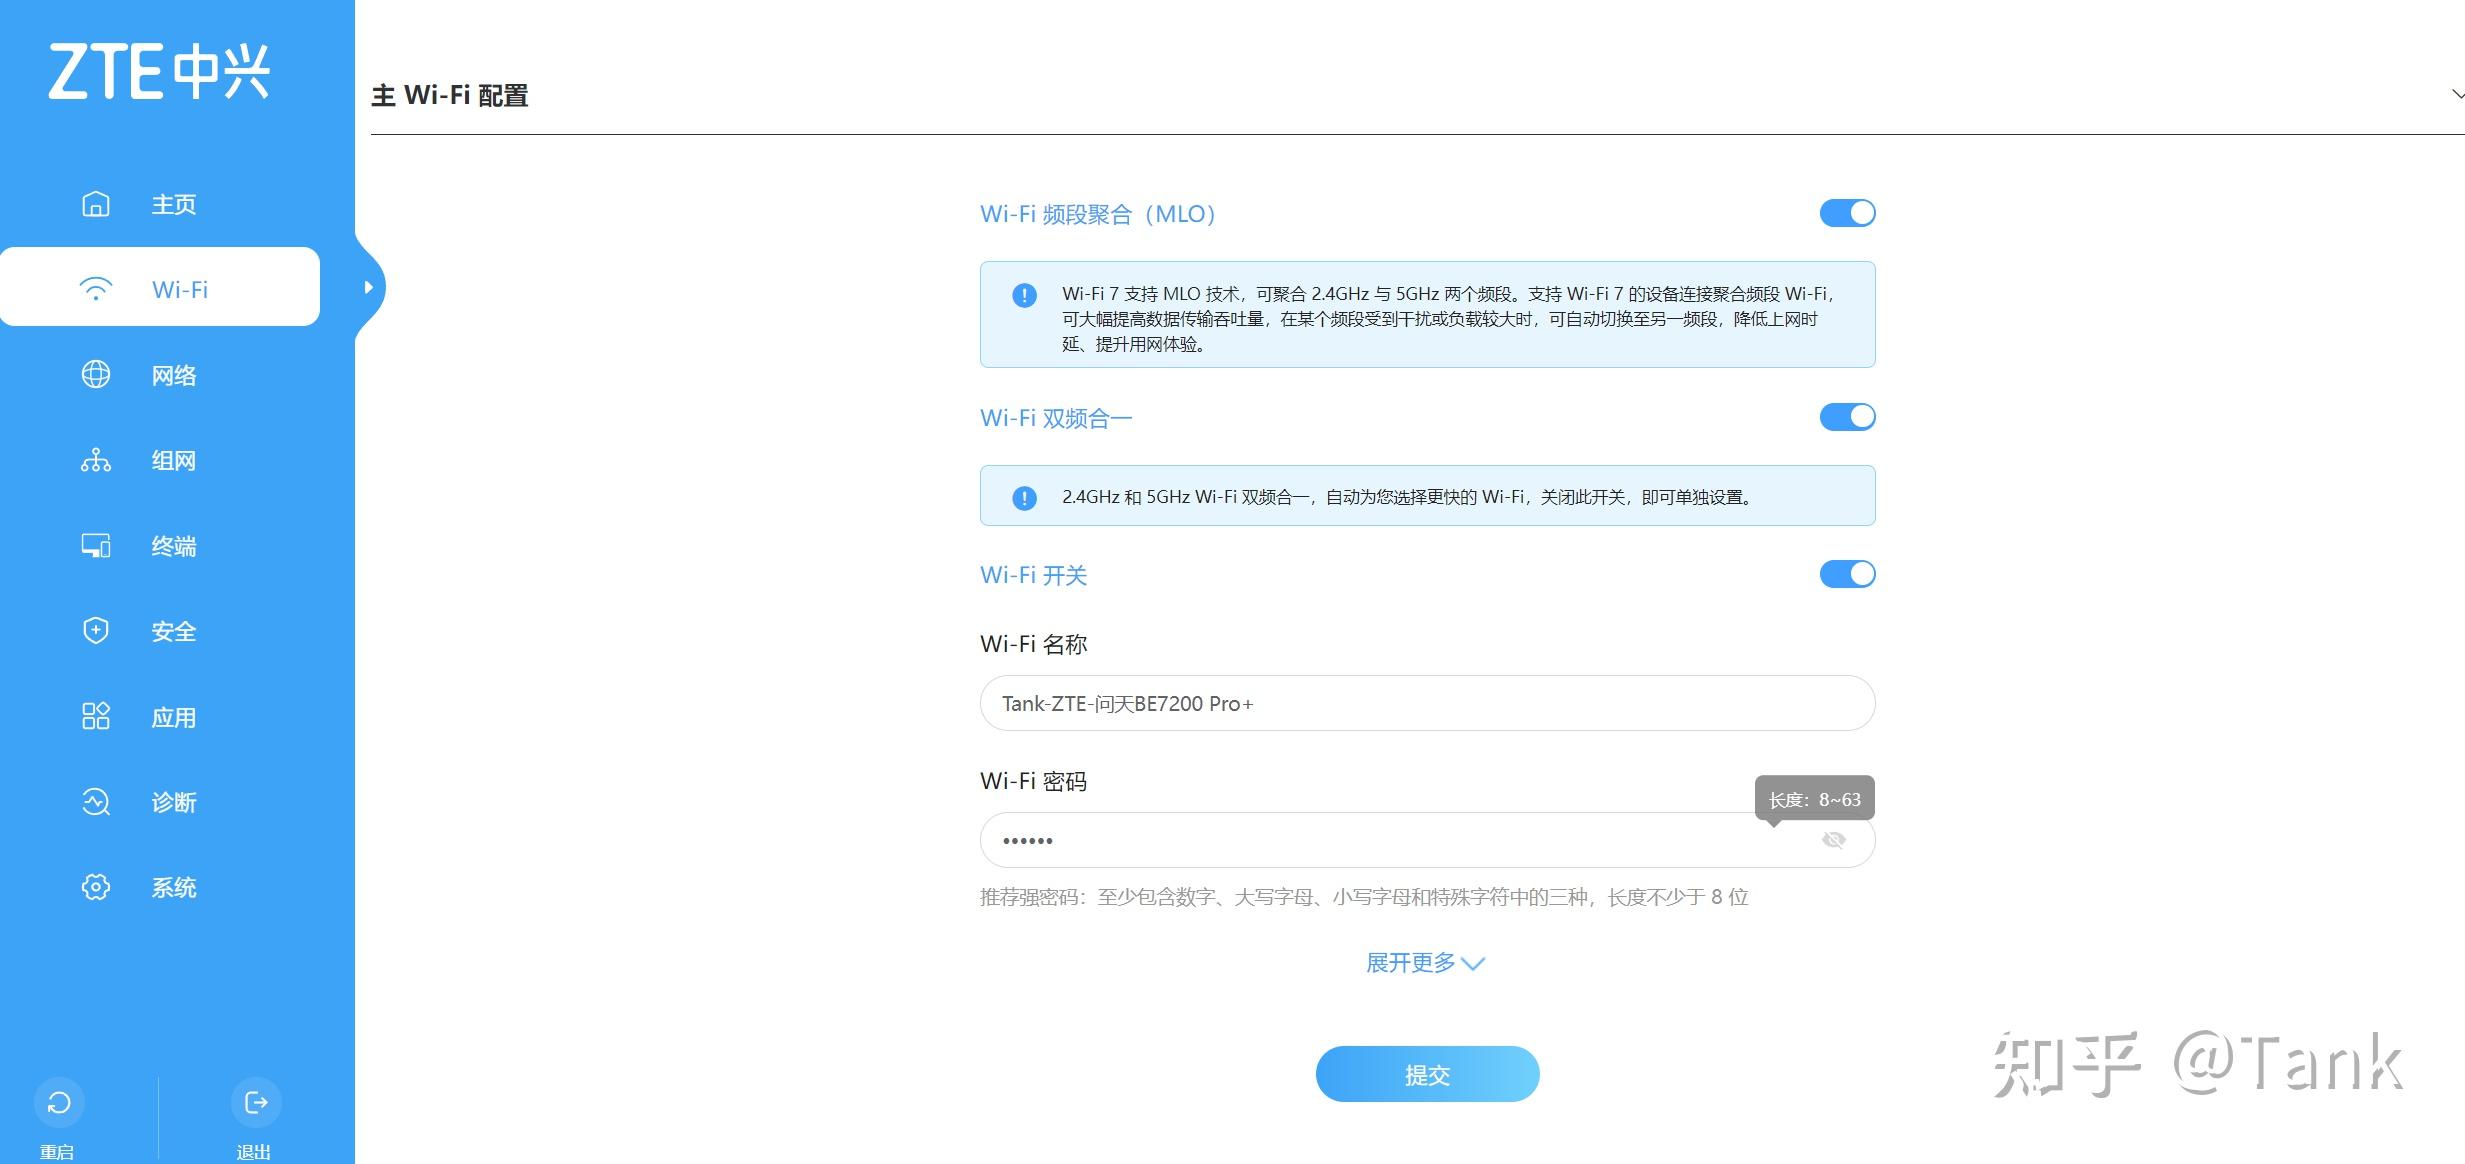
Task: Expand the Wi-Fi submenu arrow
Action: click(369, 287)
